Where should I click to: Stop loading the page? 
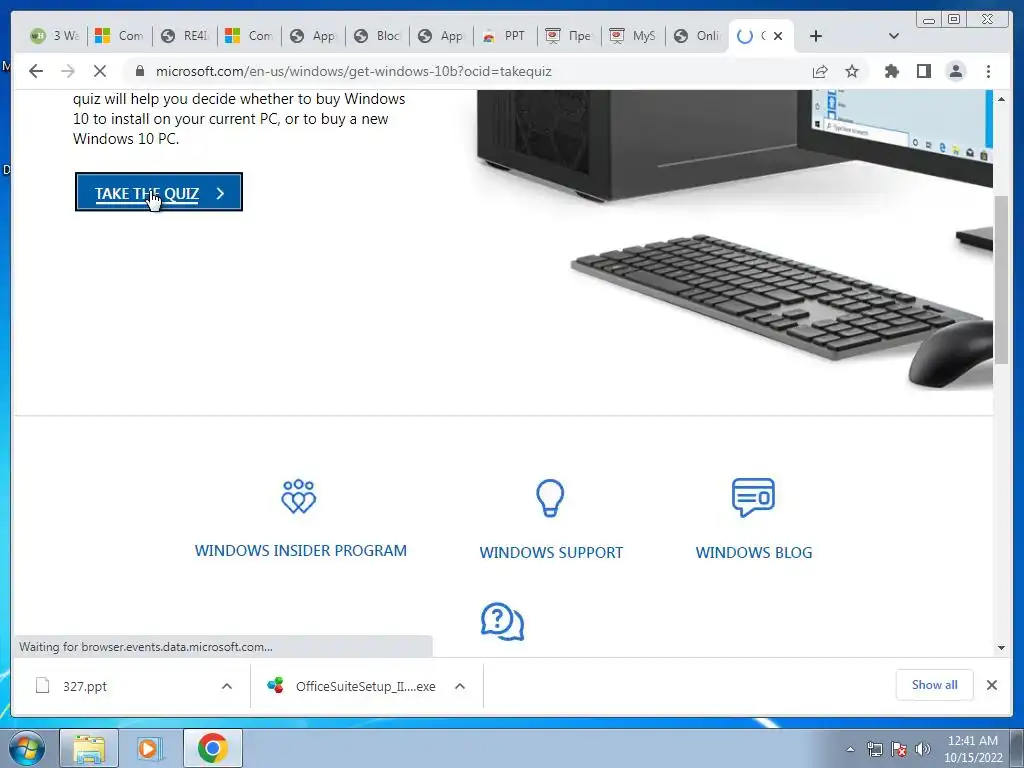click(100, 71)
